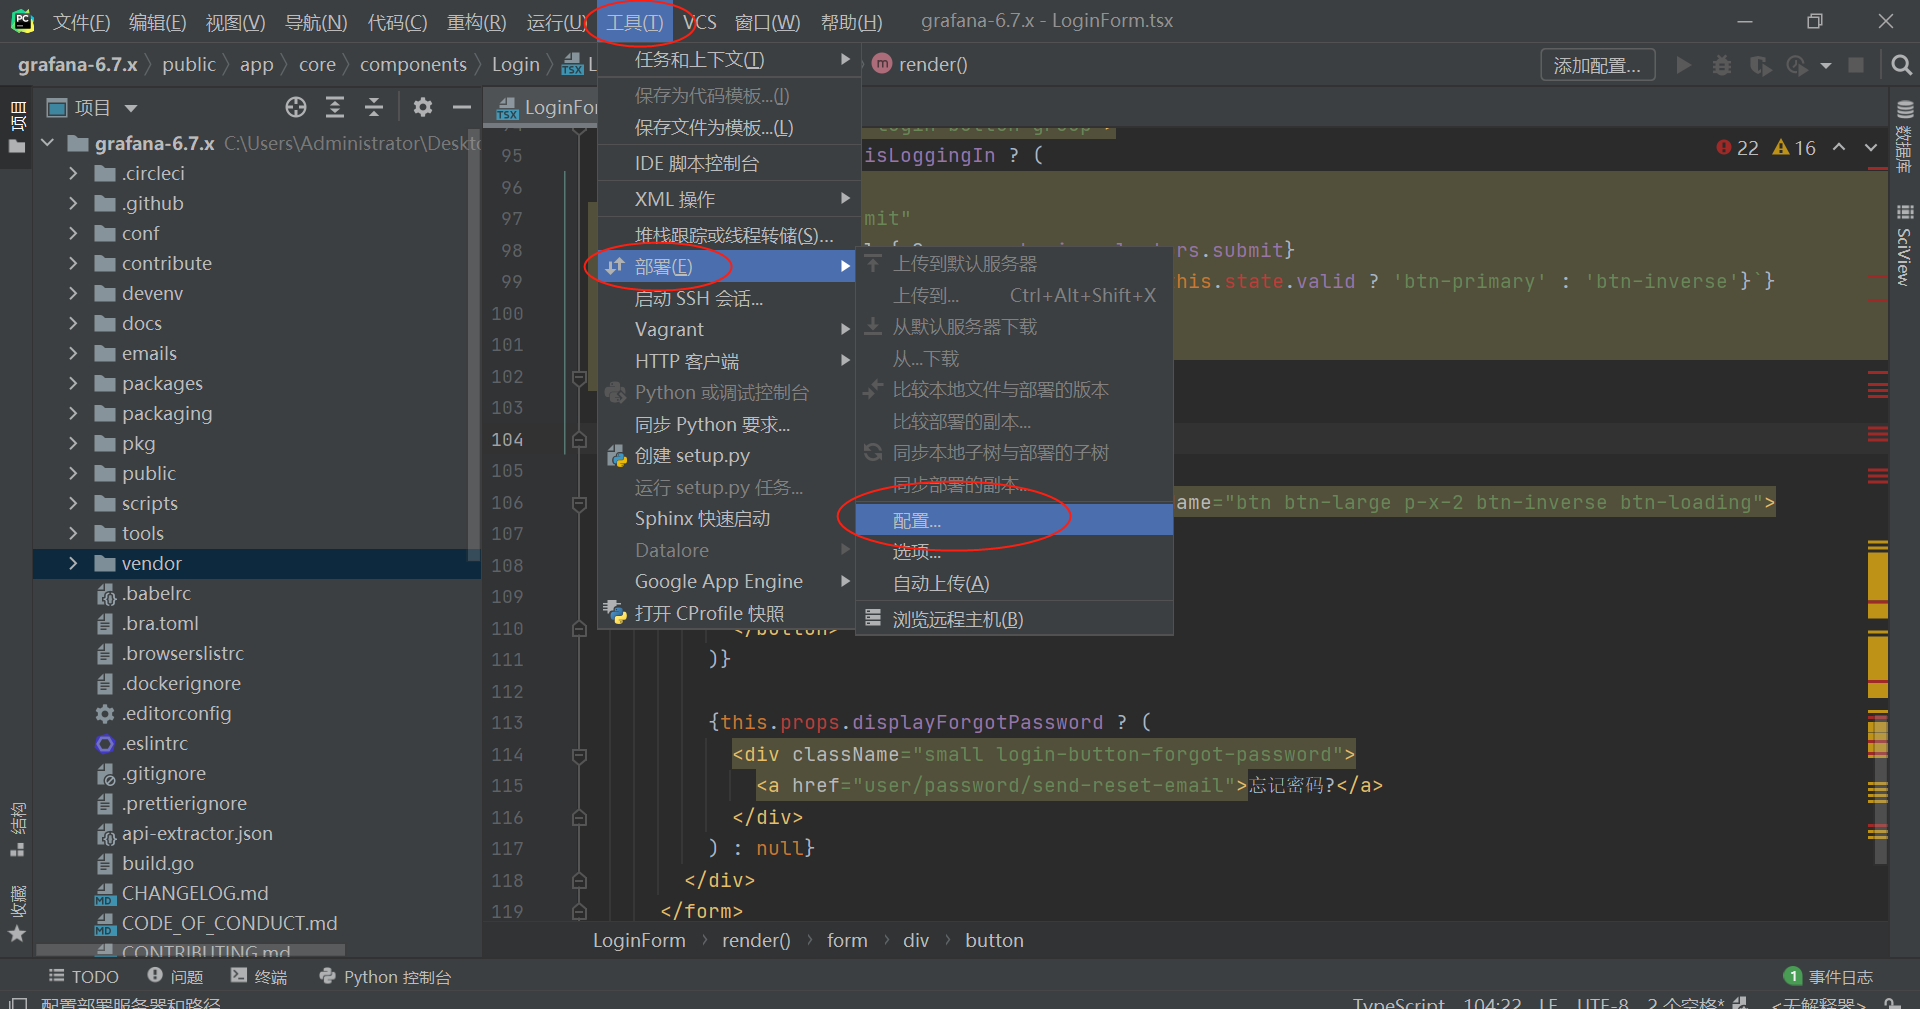Screen dimensions: 1920x1009
Task: Select 配置... in deployment submenu
Action: (1014, 520)
